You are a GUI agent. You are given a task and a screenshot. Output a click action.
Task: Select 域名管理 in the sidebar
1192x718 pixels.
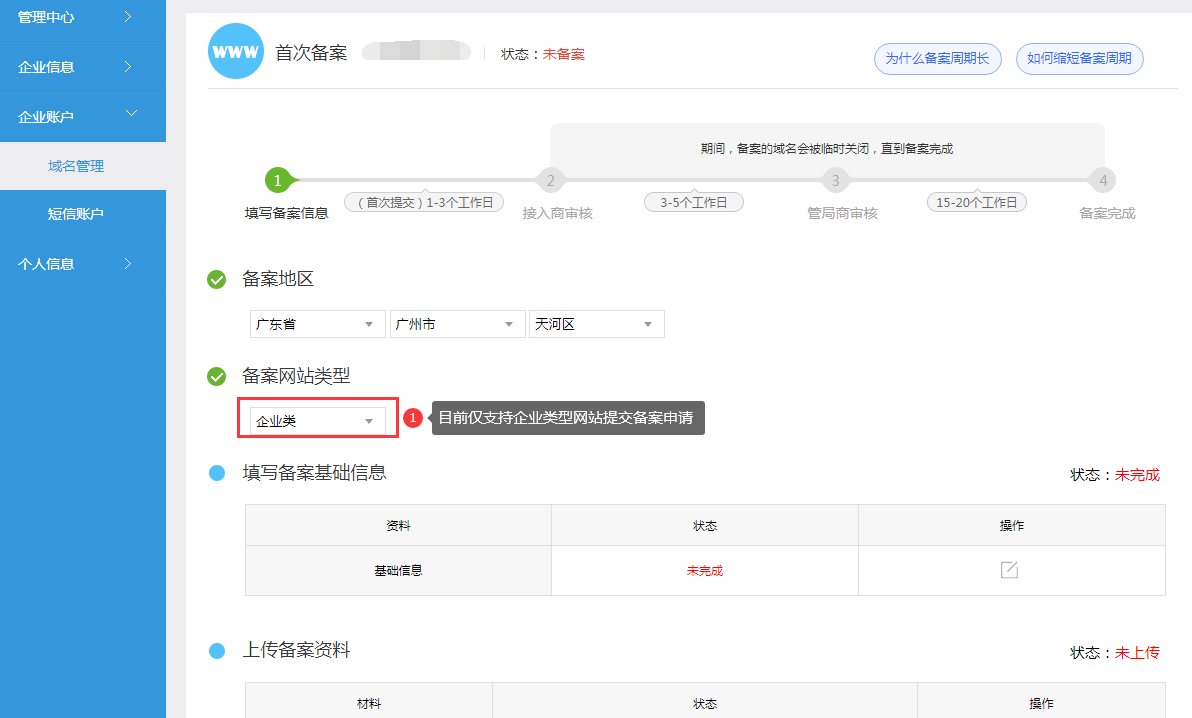point(76,166)
